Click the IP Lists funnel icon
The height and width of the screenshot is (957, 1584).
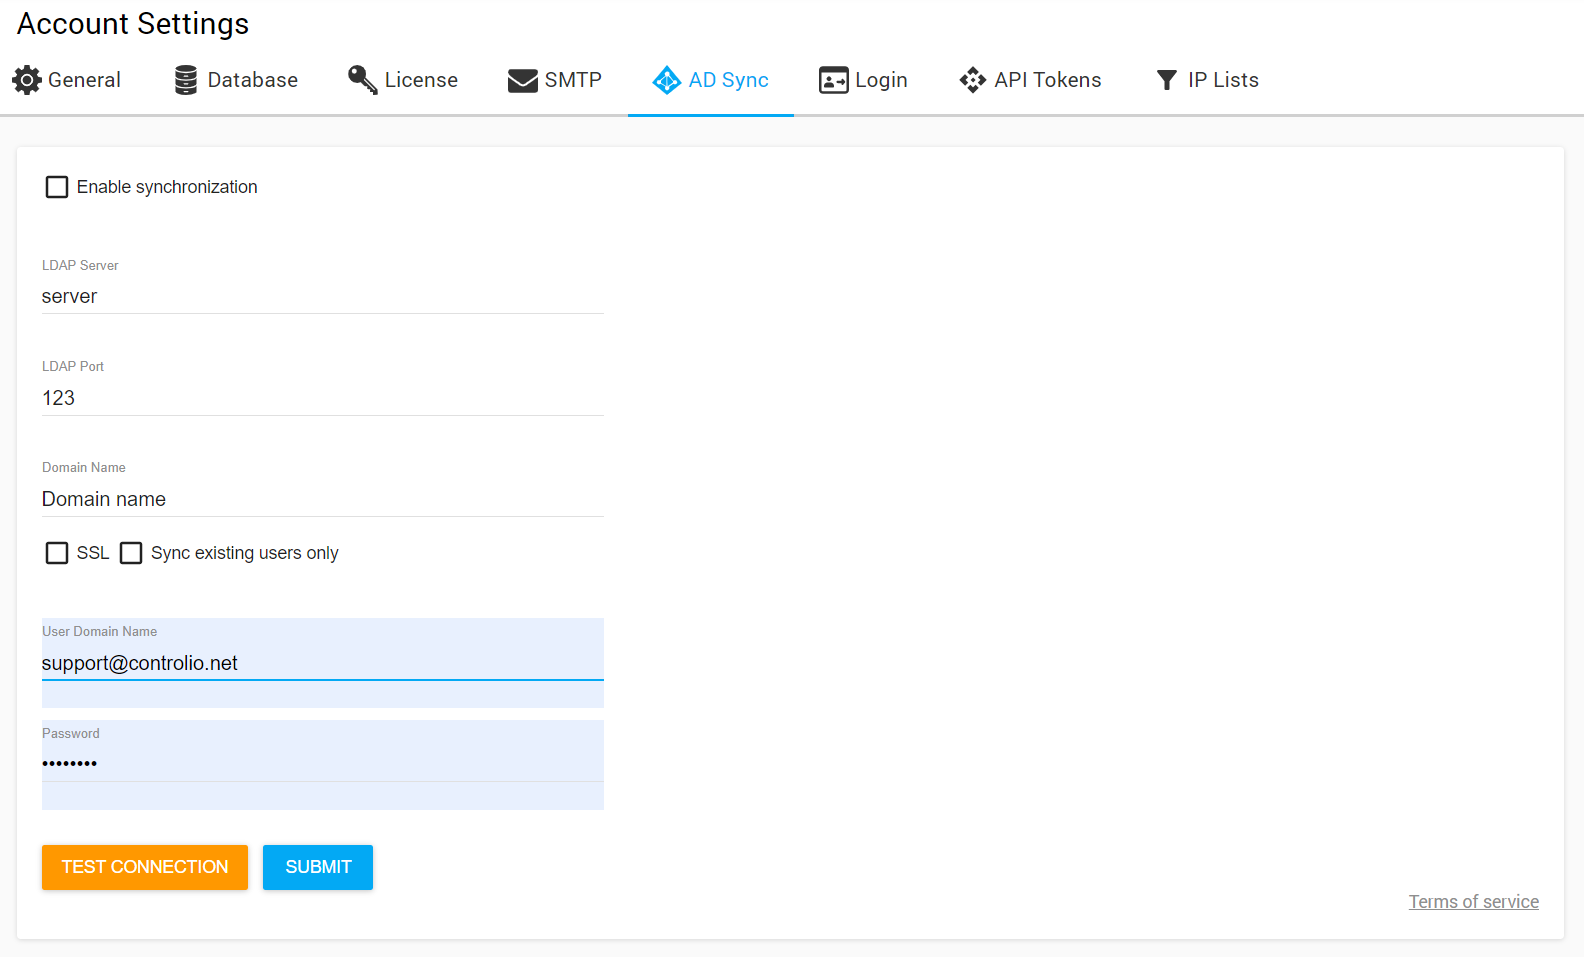[1166, 80]
